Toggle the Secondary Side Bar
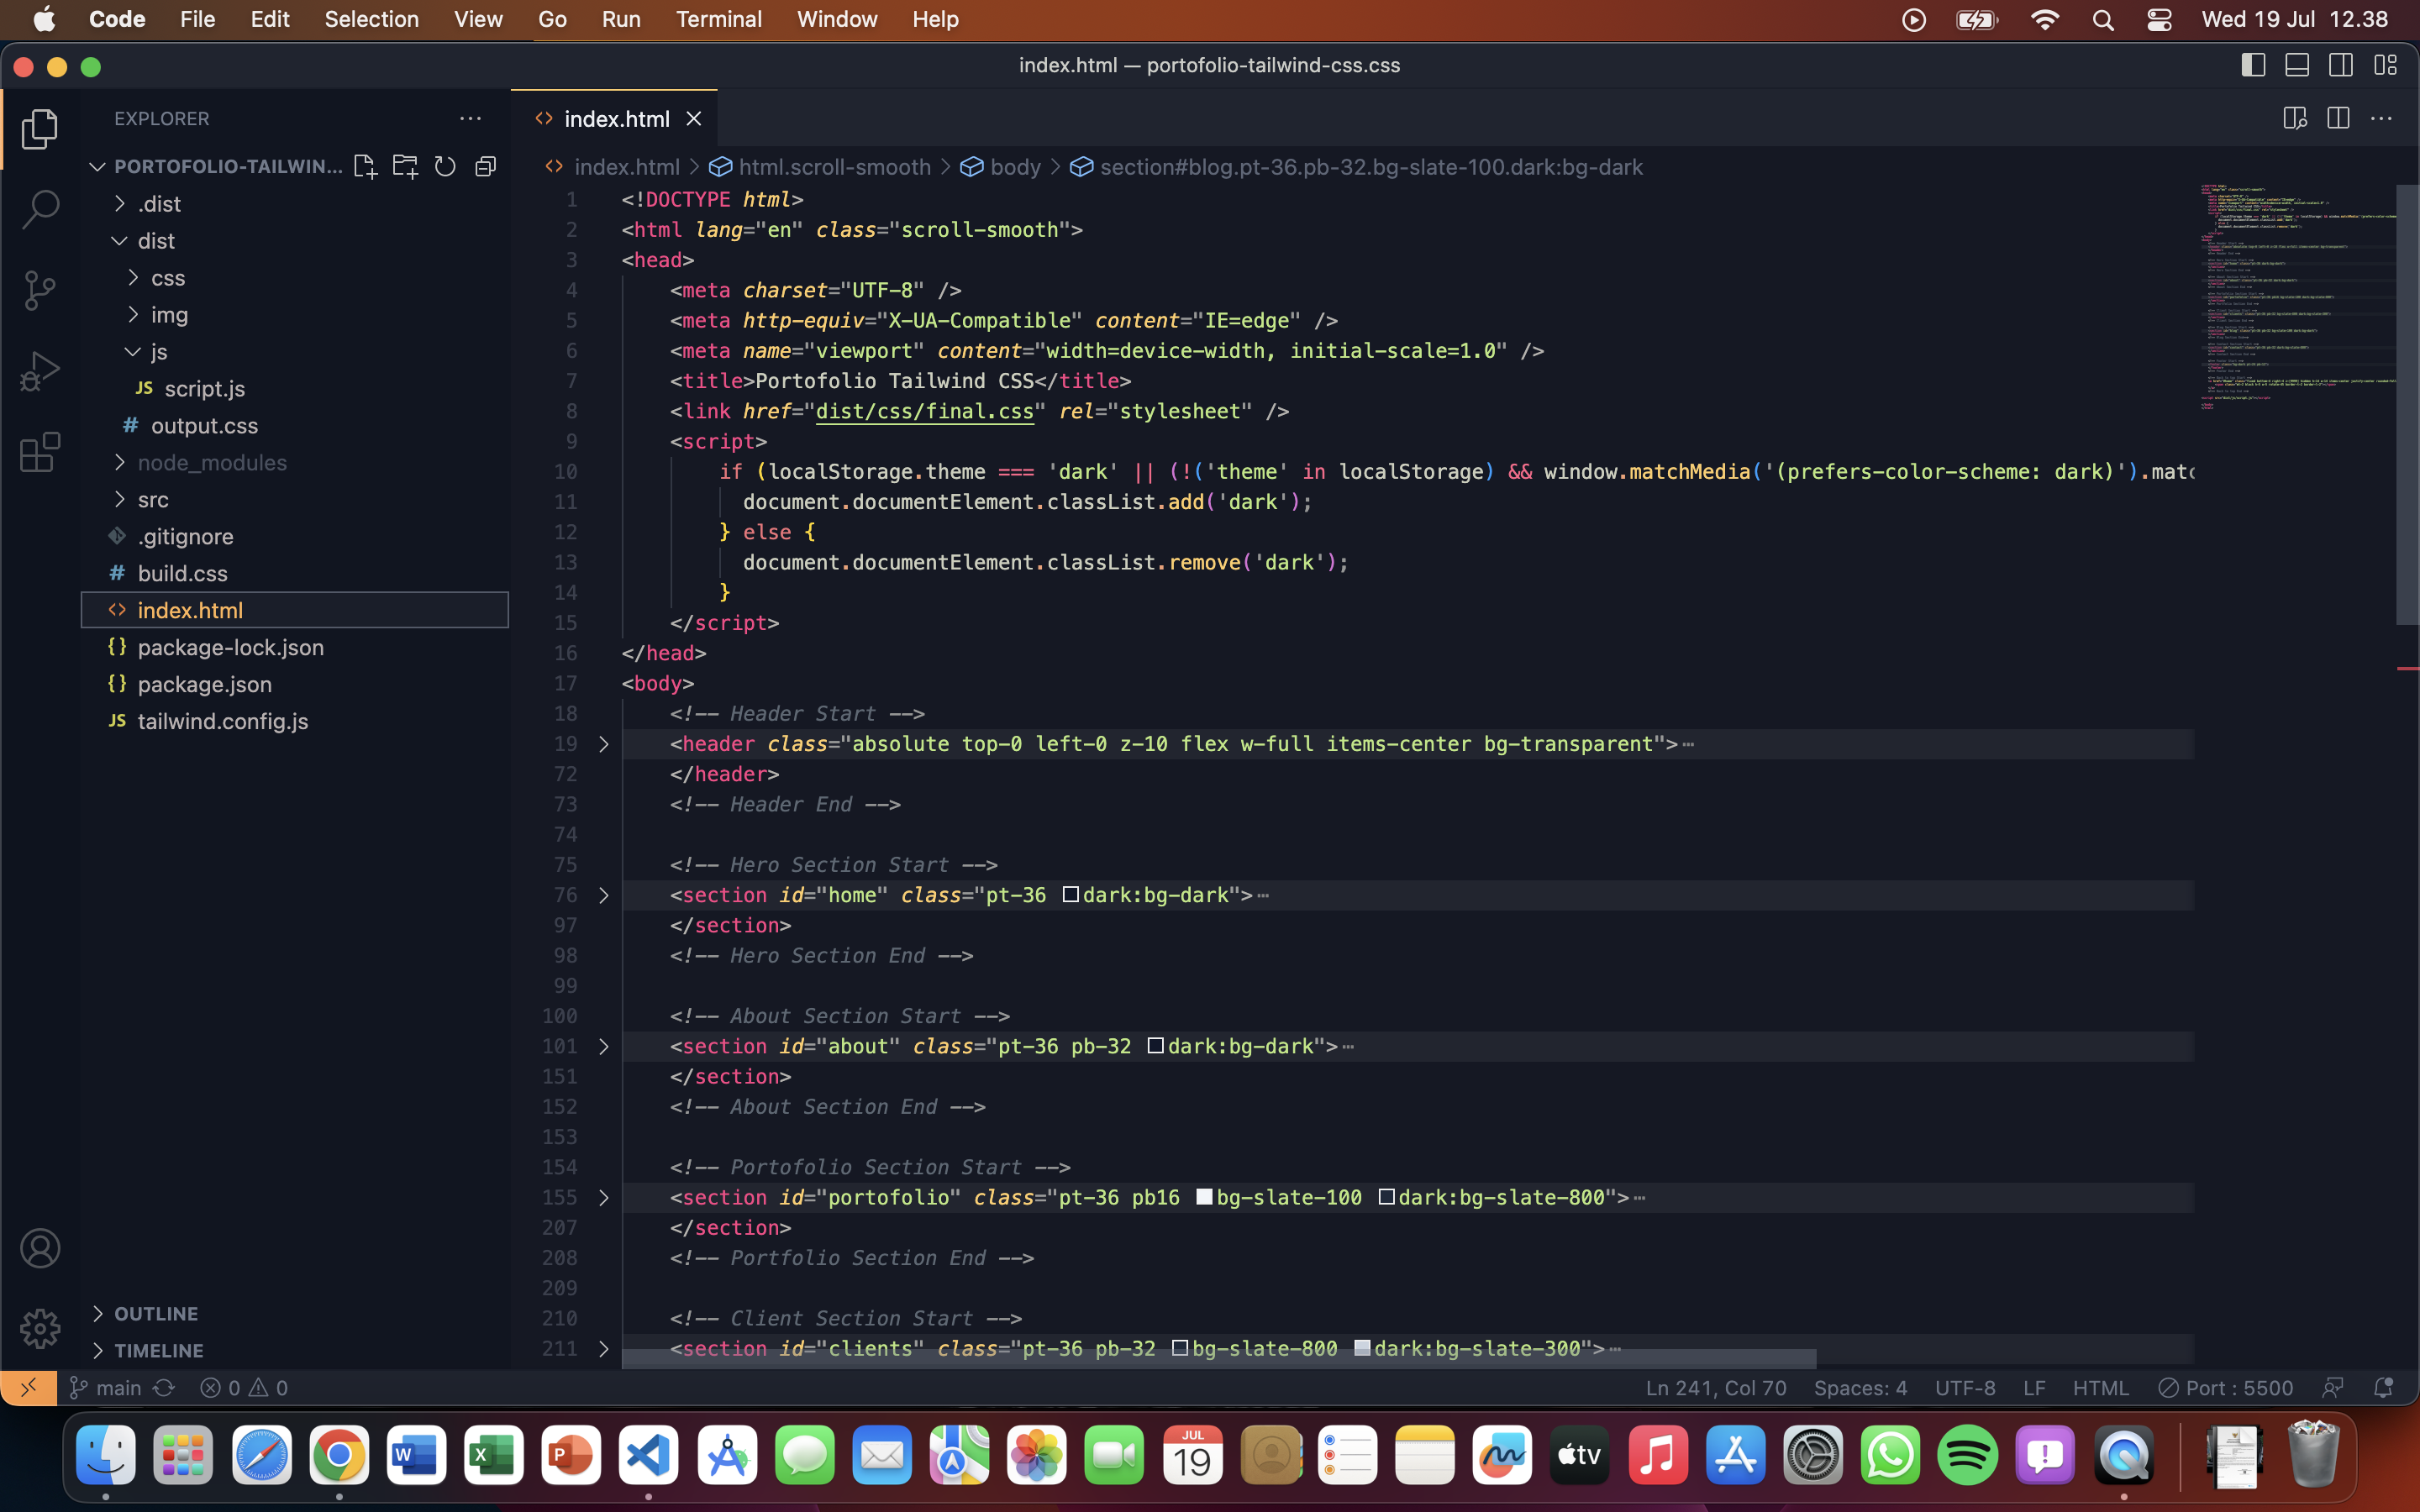Viewport: 2420px width, 1512px height. coord(2341,65)
